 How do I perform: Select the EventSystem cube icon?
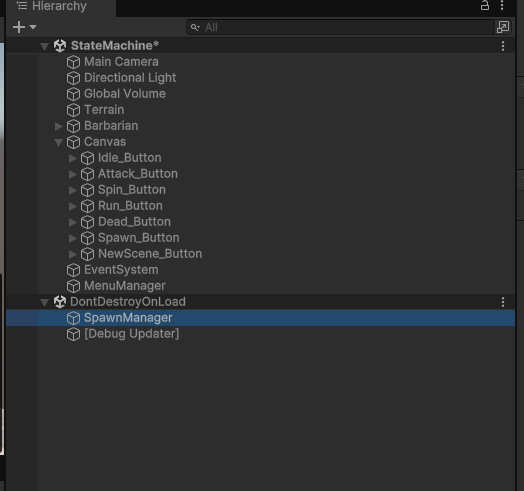coord(73,270)
